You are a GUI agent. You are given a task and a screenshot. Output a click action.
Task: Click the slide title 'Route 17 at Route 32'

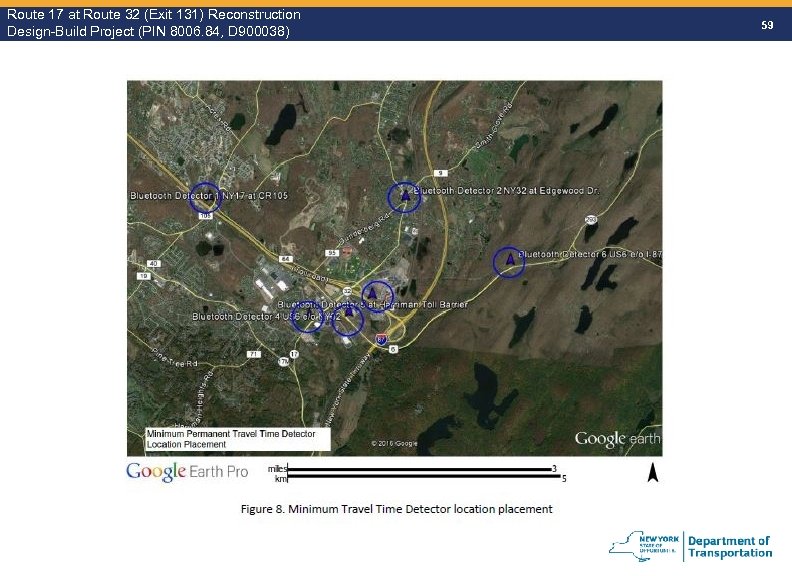coord(154,14)
